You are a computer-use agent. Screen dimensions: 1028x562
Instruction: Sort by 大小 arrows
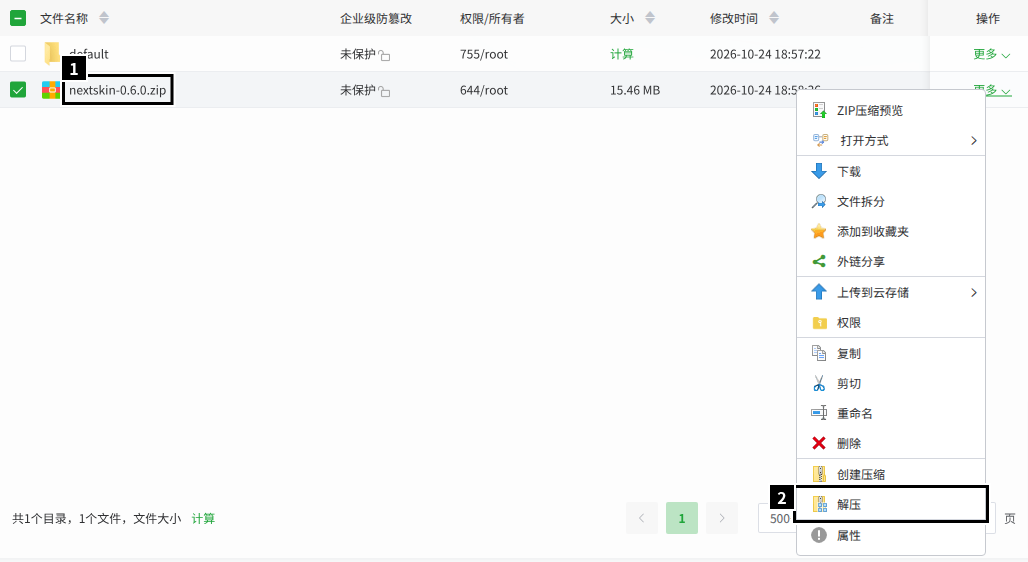click(650, 18)
